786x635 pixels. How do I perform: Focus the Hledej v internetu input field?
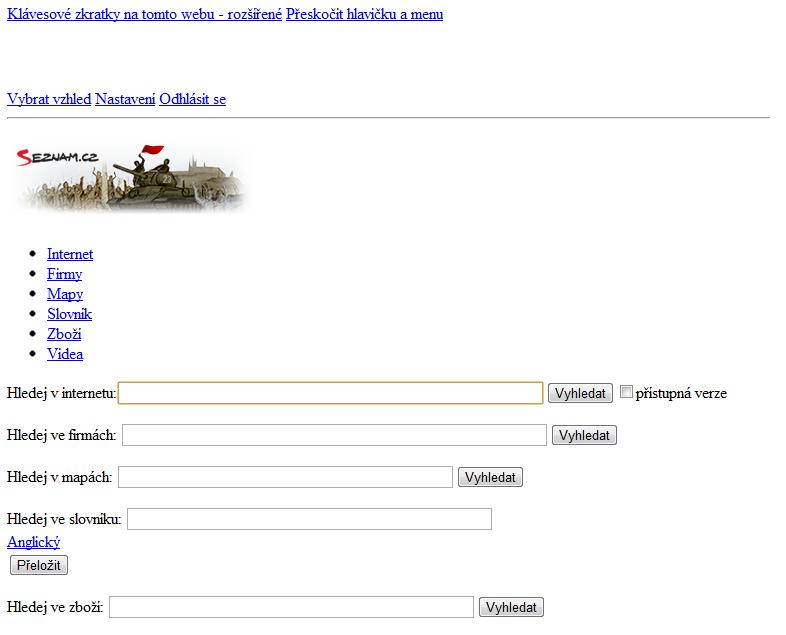pyautogui.click(x=330, y=393)
